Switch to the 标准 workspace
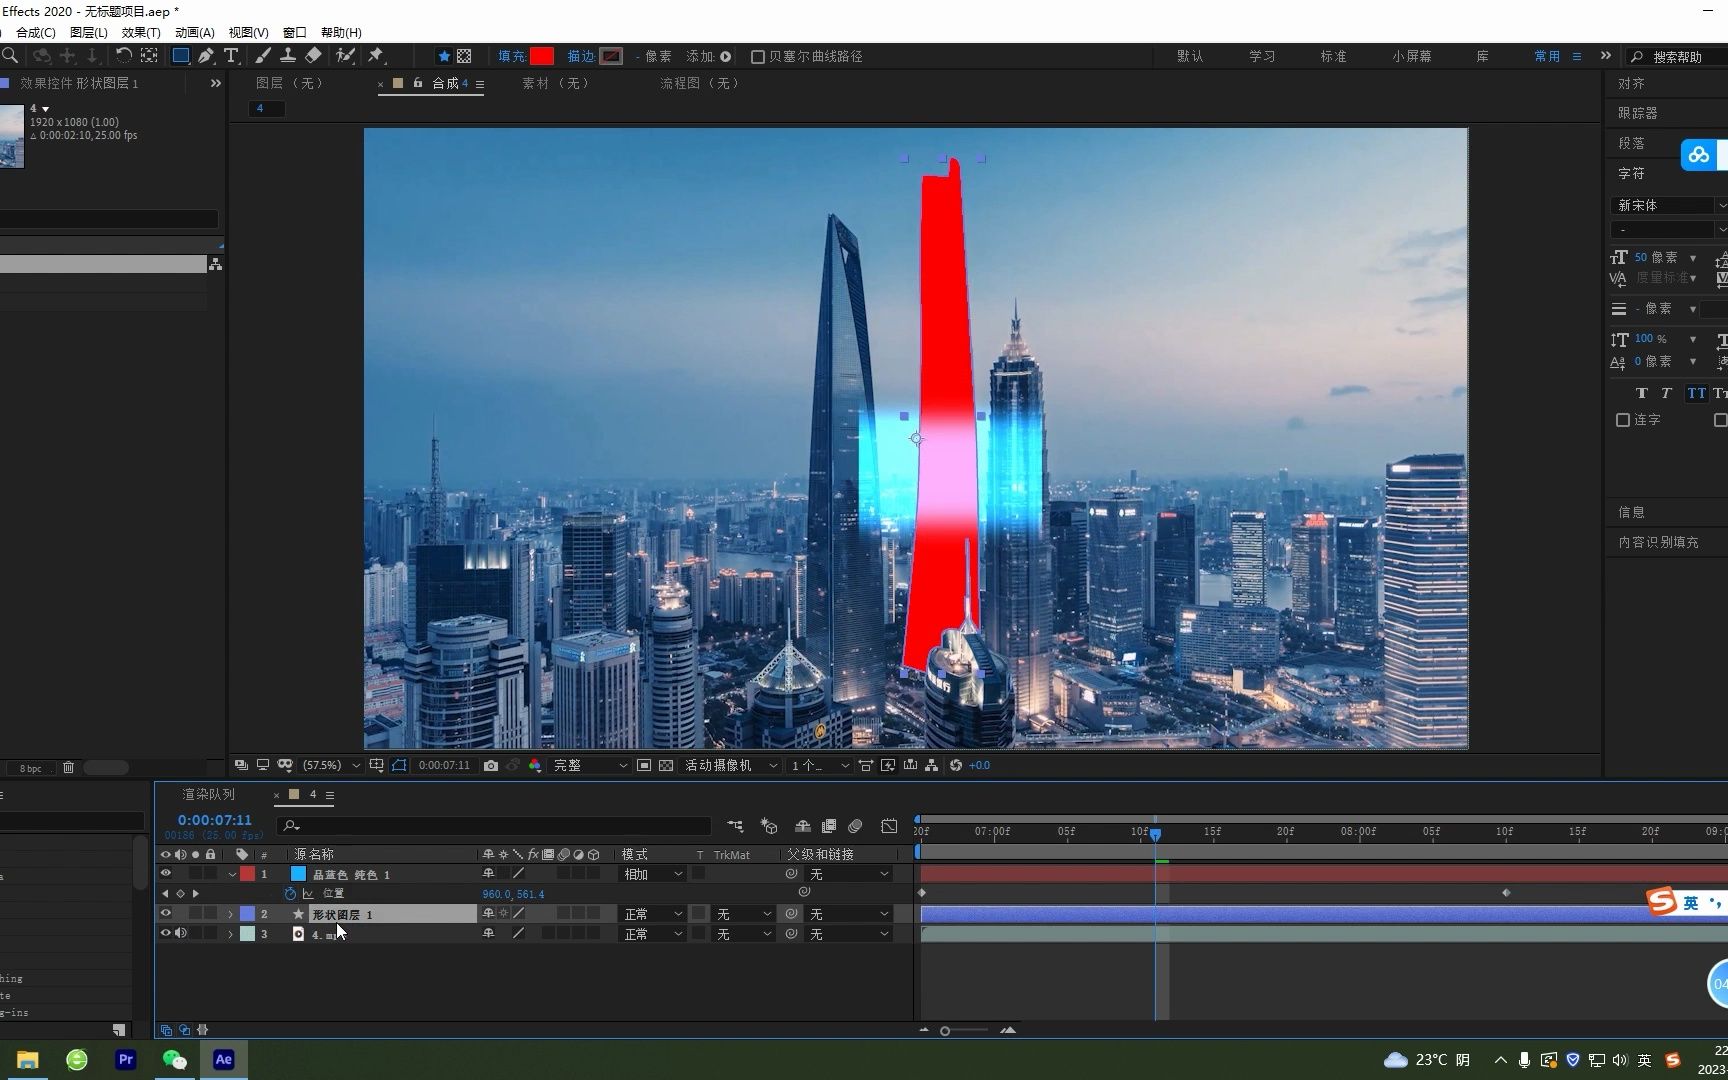The image size is (1728, 1080). click(1333, 56)
